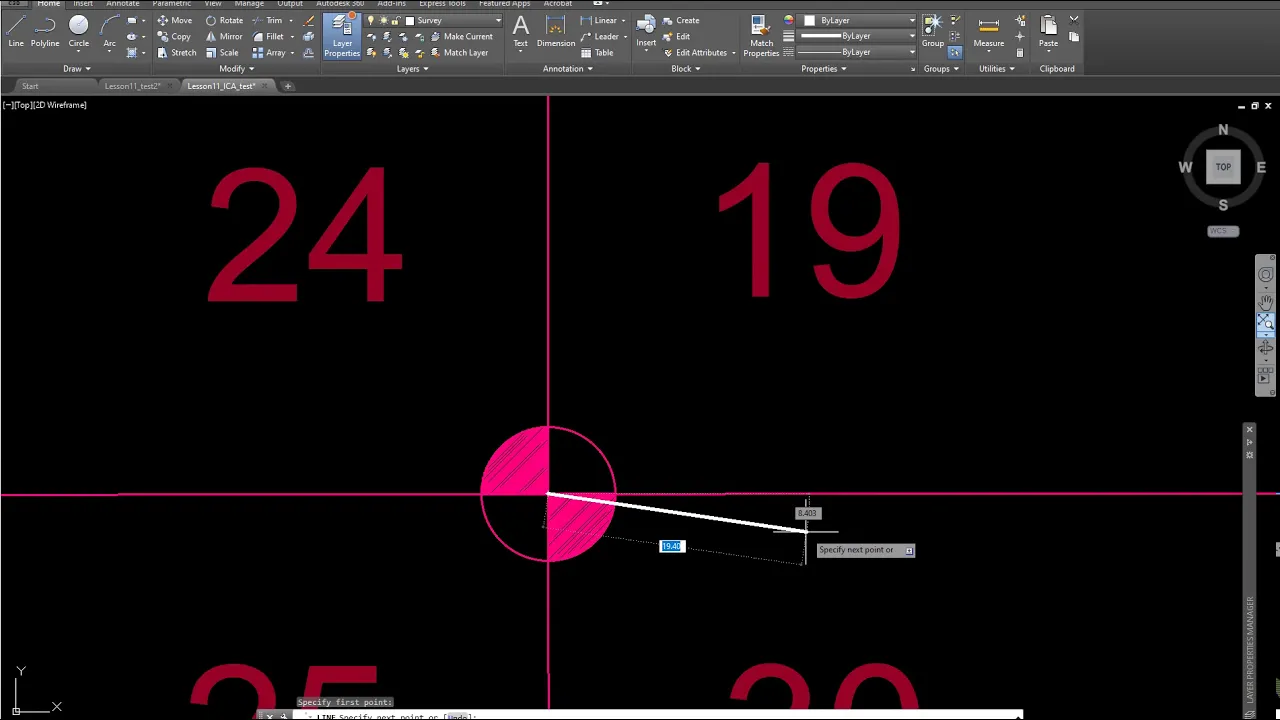Select the Arc tool
The width and height of the screenshot is (1280, 720).
coord(109,31)
